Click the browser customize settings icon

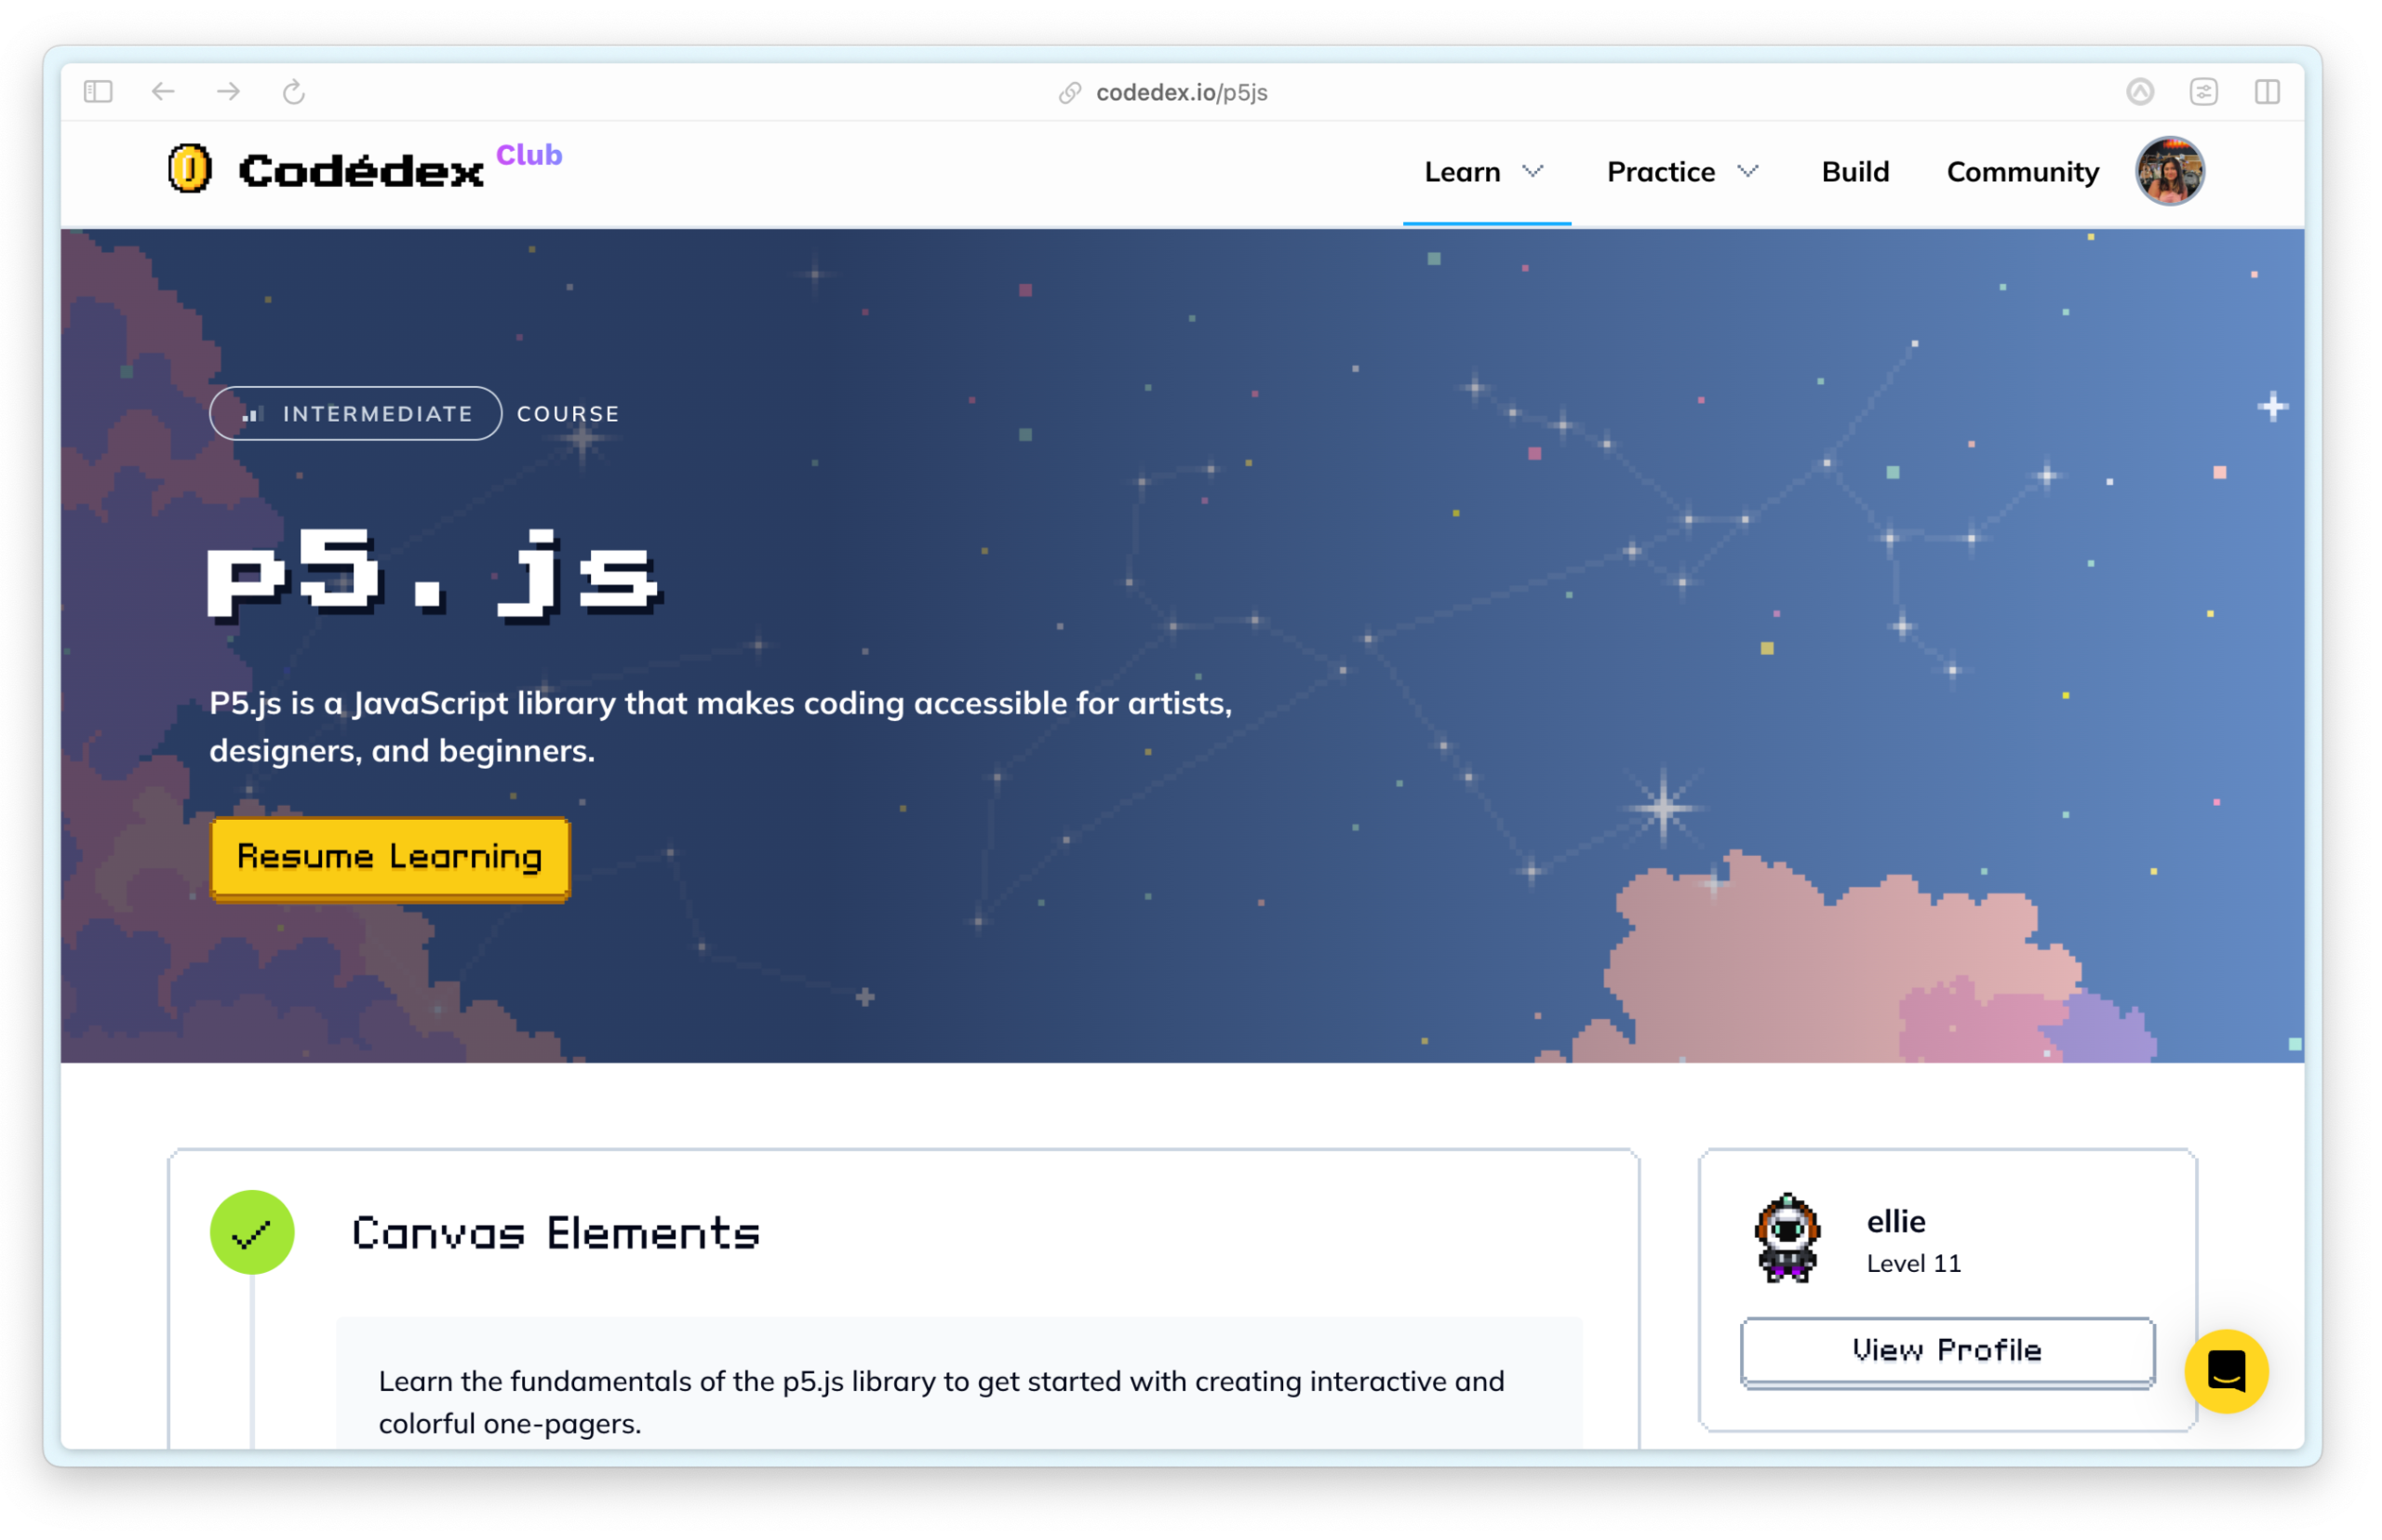click(2202, 92)
